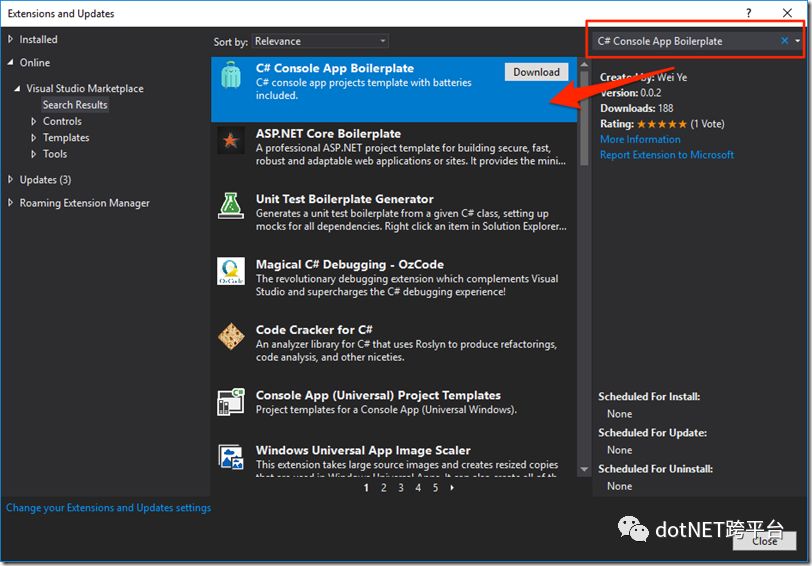
Task: Click the Console App (Universal) Project Templates icon
Action: [x=230, y=402]
